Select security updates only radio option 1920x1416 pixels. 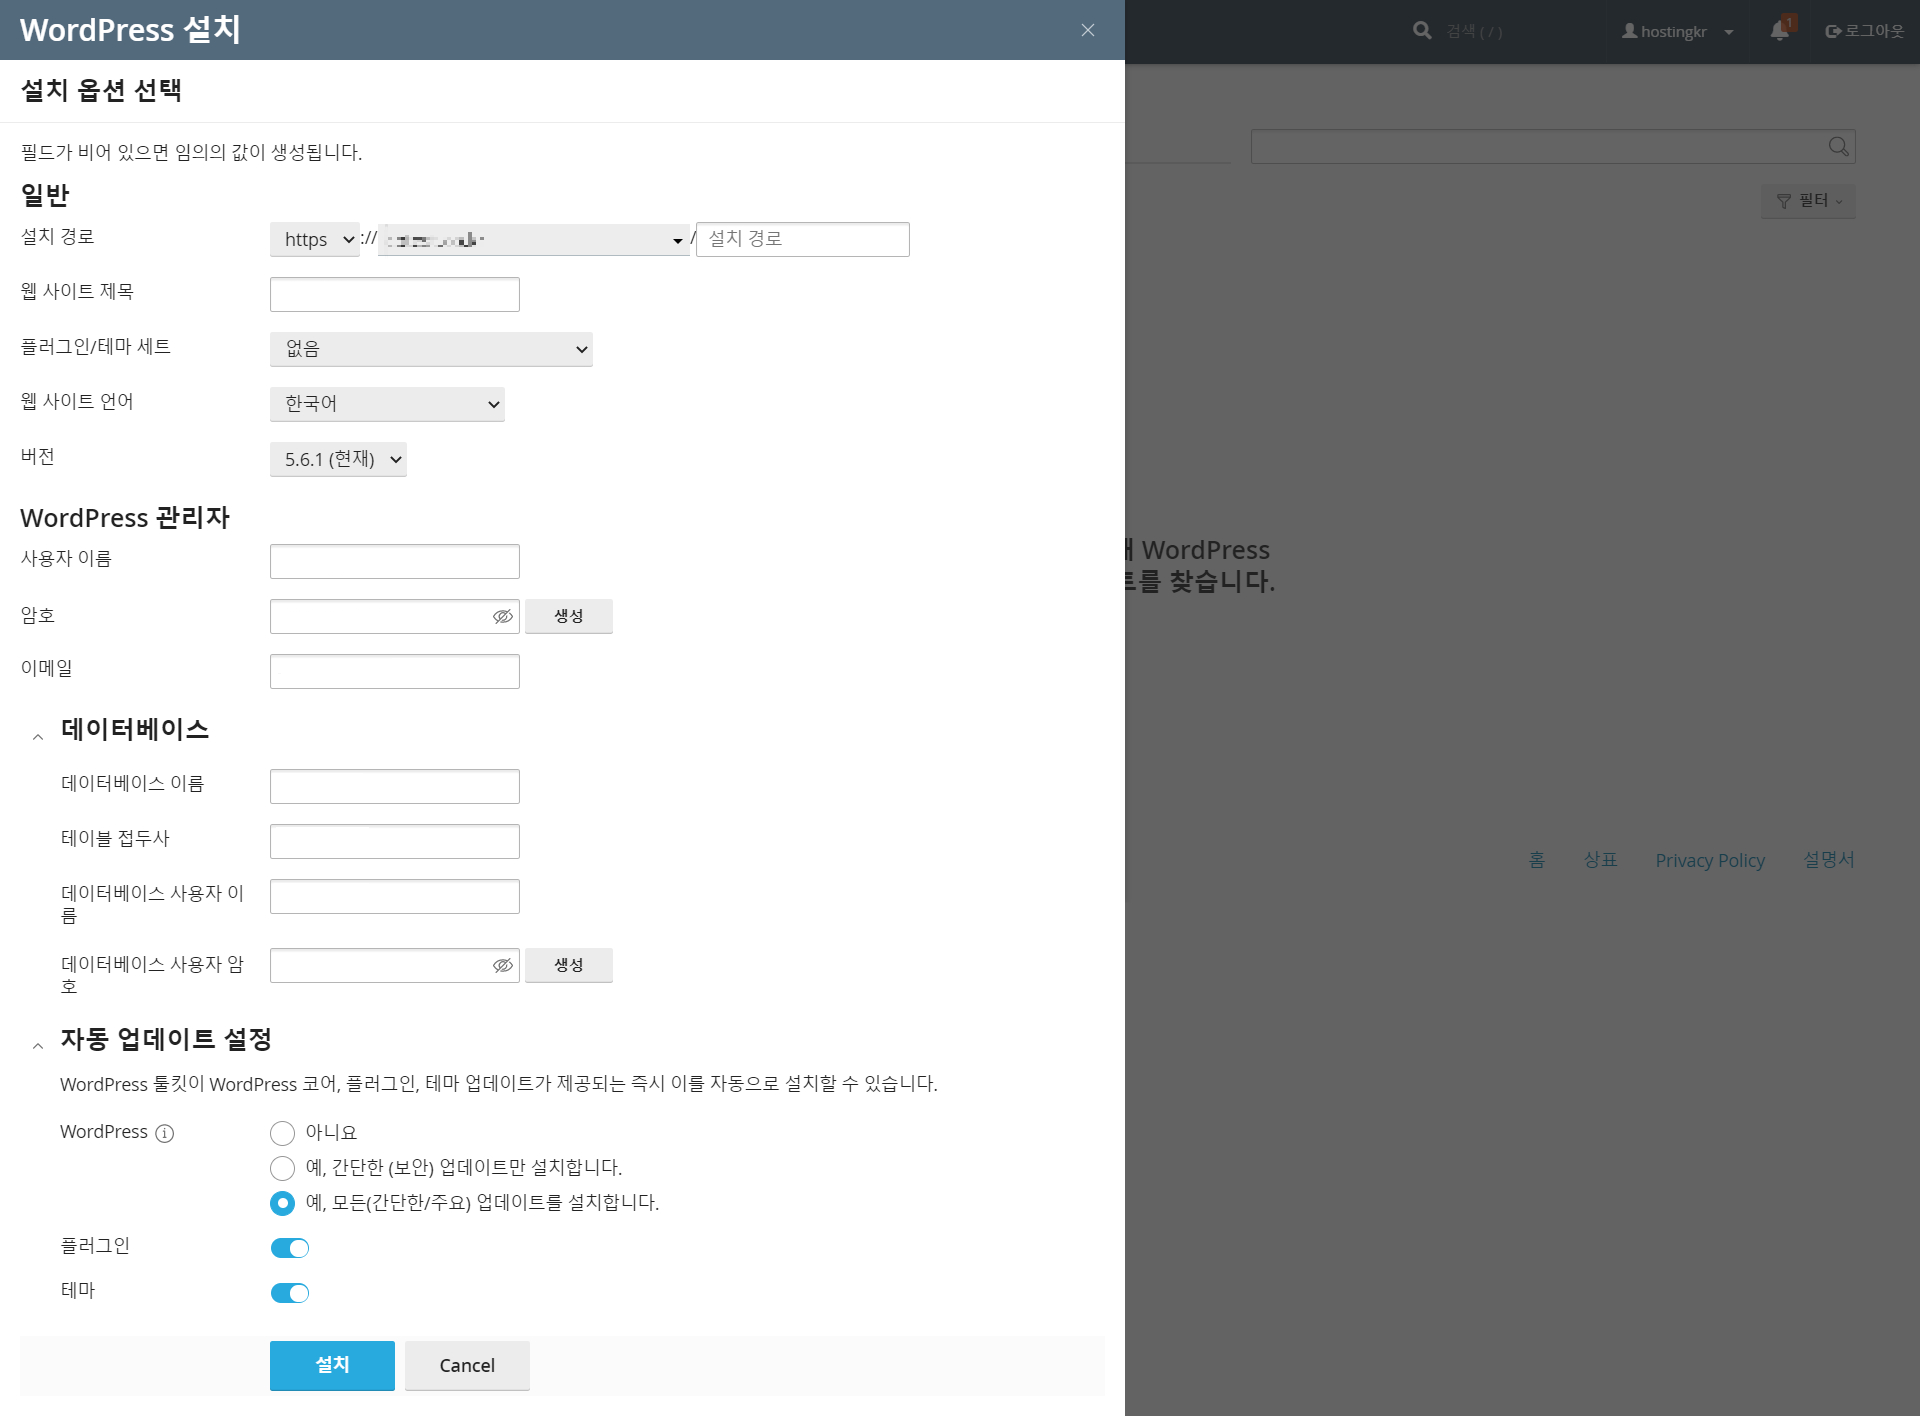coord(282,1168)
